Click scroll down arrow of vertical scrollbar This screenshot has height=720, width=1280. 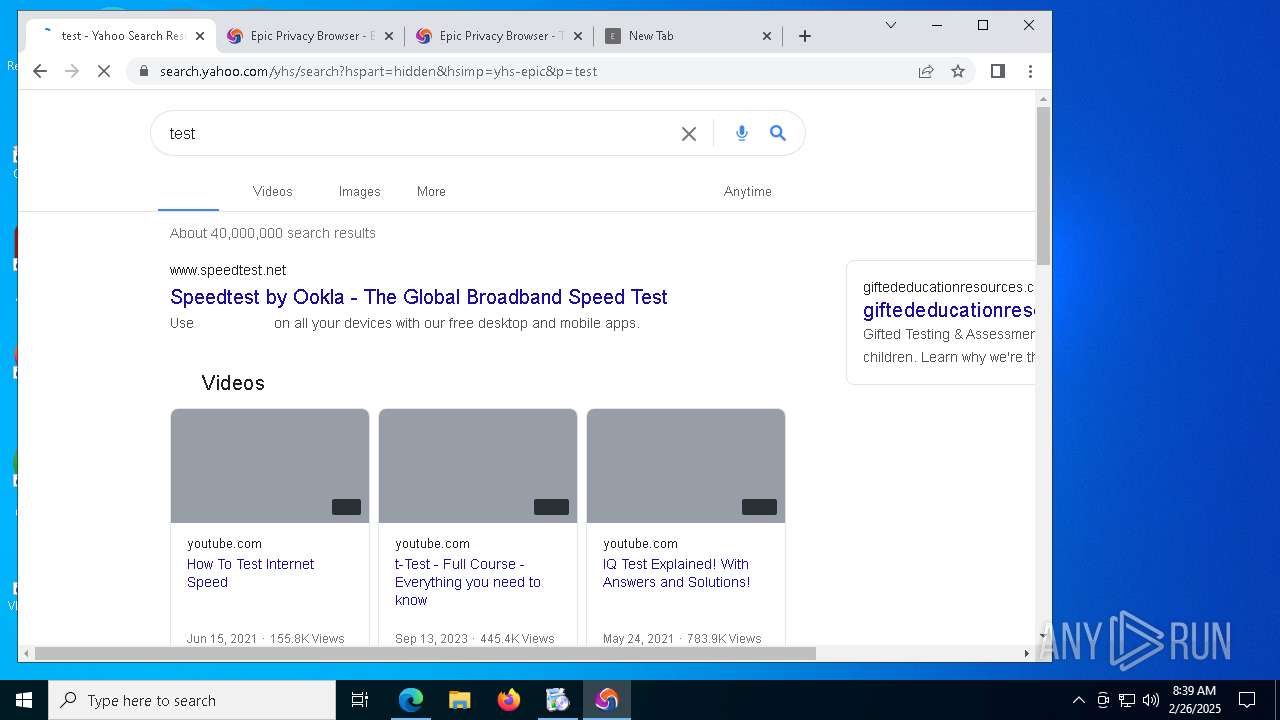[1043, 636]
